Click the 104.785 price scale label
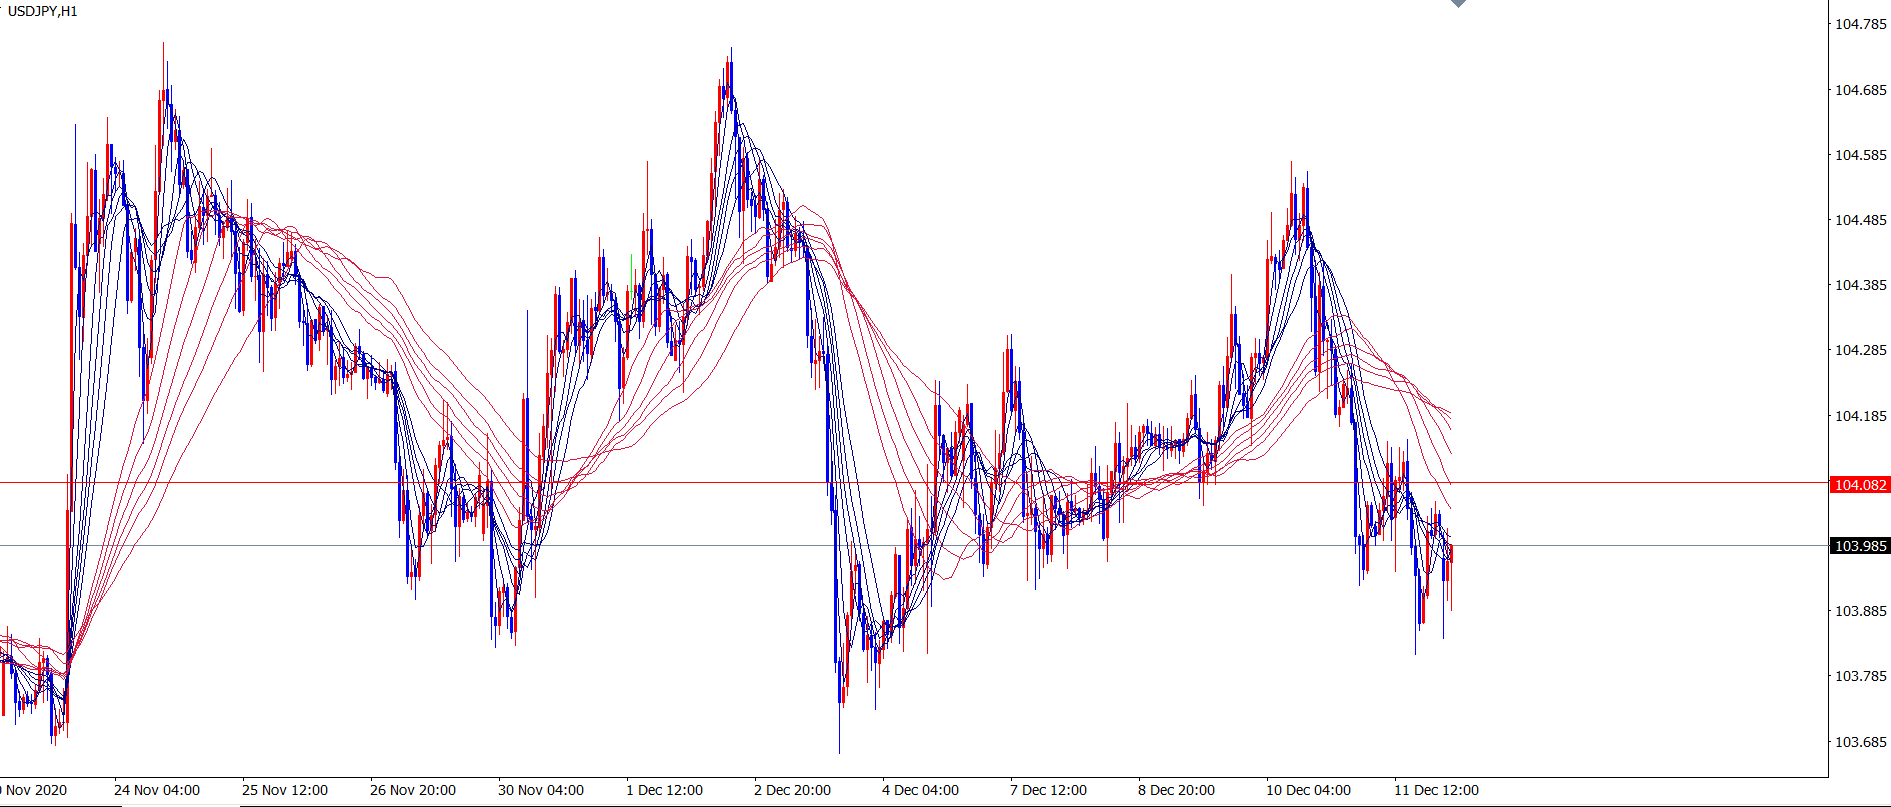The image size is (1891, 807). pos(1860,24)
